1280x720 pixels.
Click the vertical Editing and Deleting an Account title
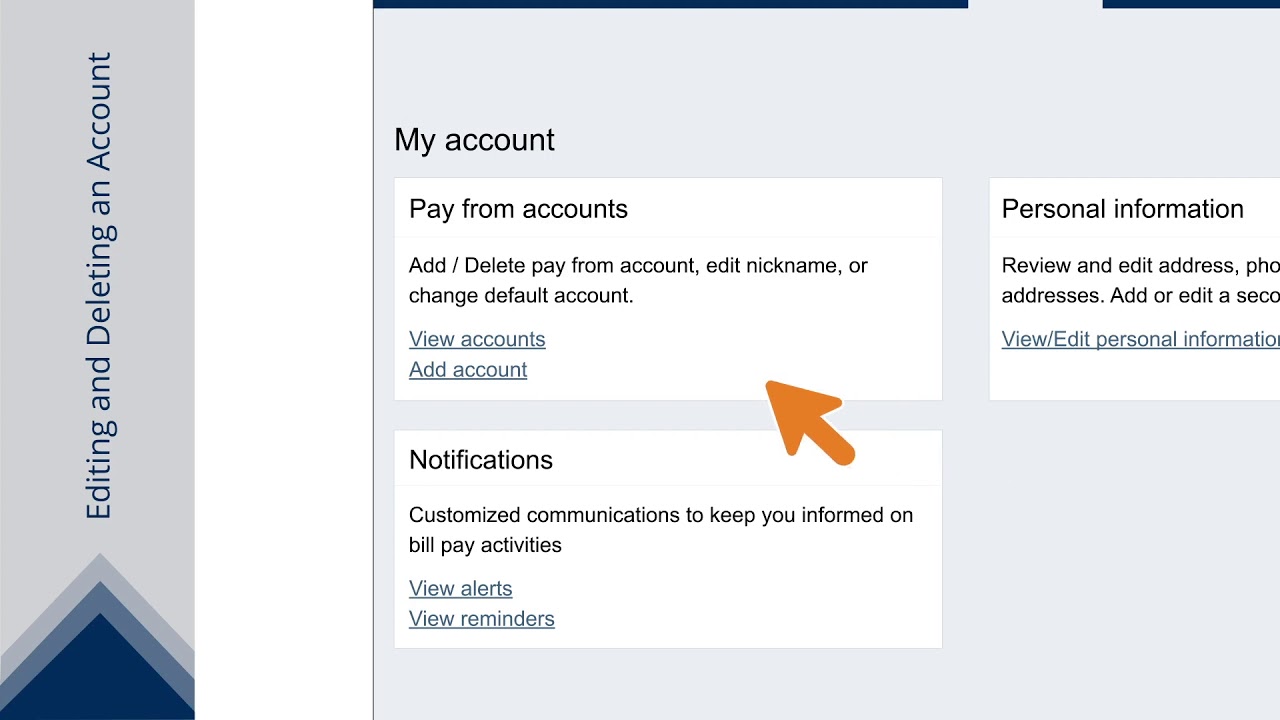point(99,286)
